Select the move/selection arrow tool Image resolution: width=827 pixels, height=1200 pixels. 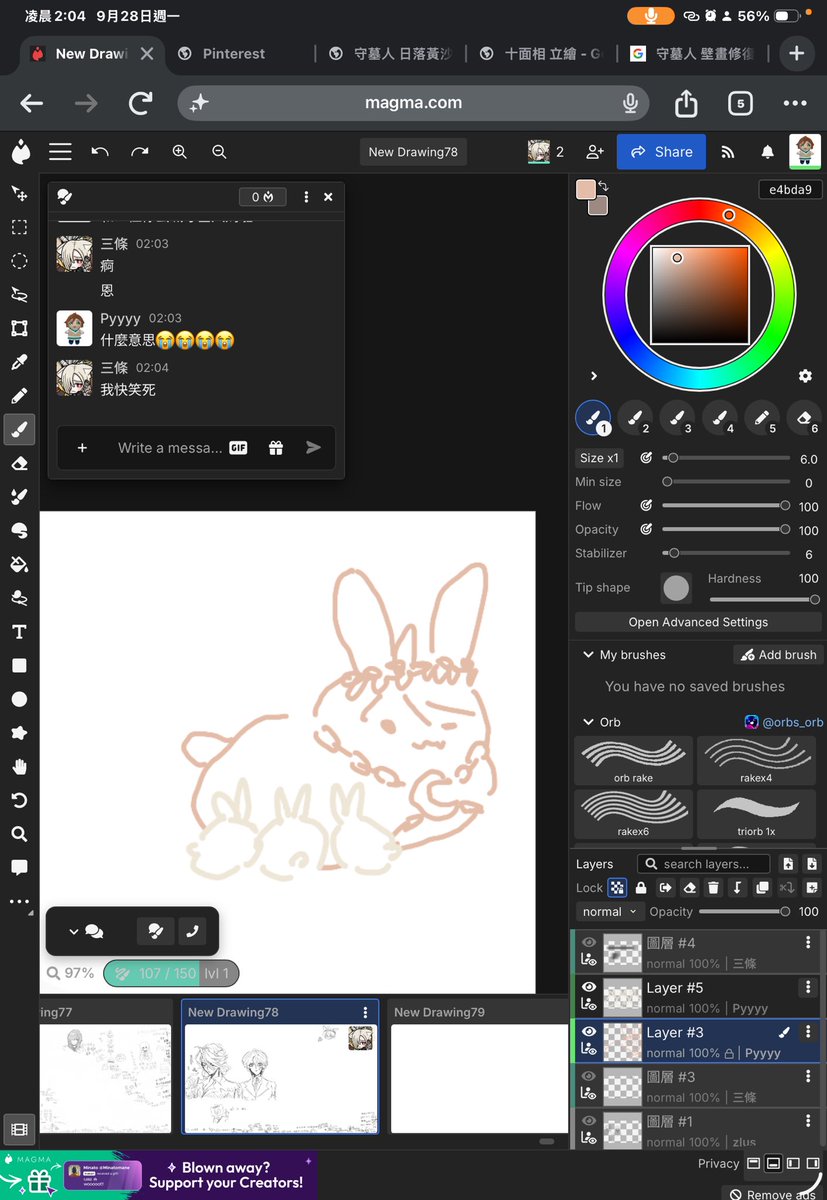[x=19, y=193]
